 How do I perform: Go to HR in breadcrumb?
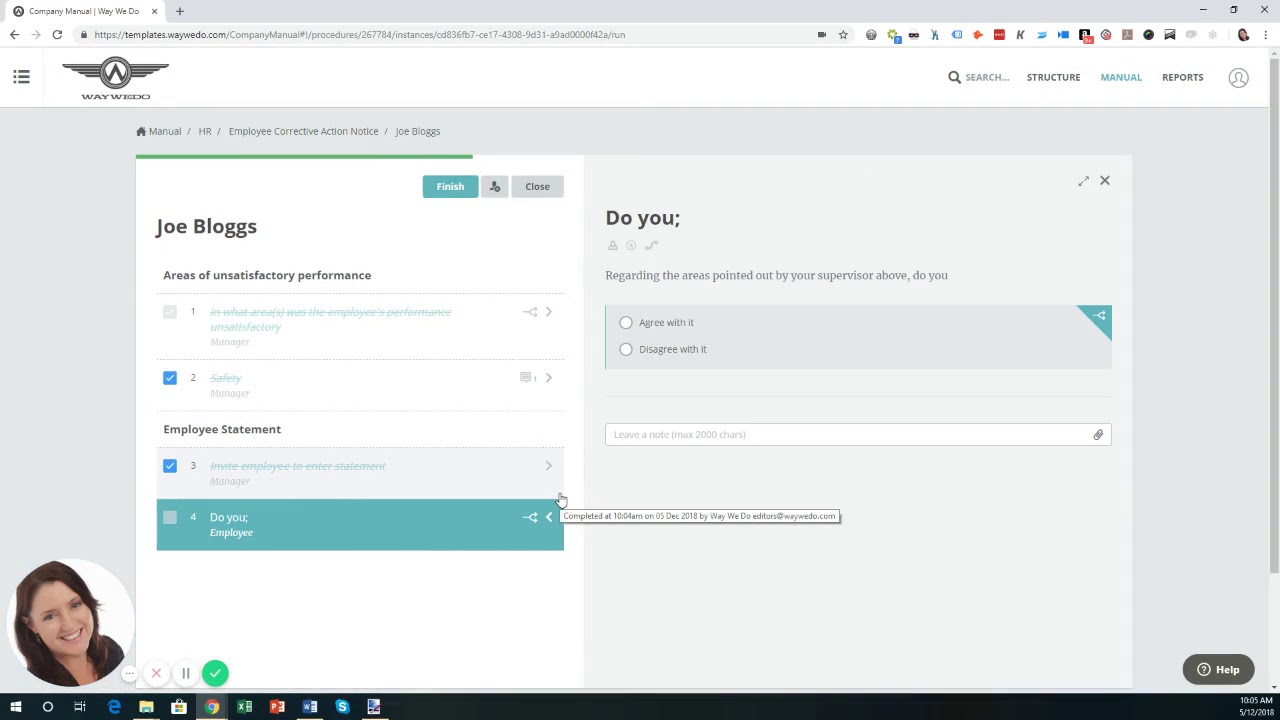205,131
